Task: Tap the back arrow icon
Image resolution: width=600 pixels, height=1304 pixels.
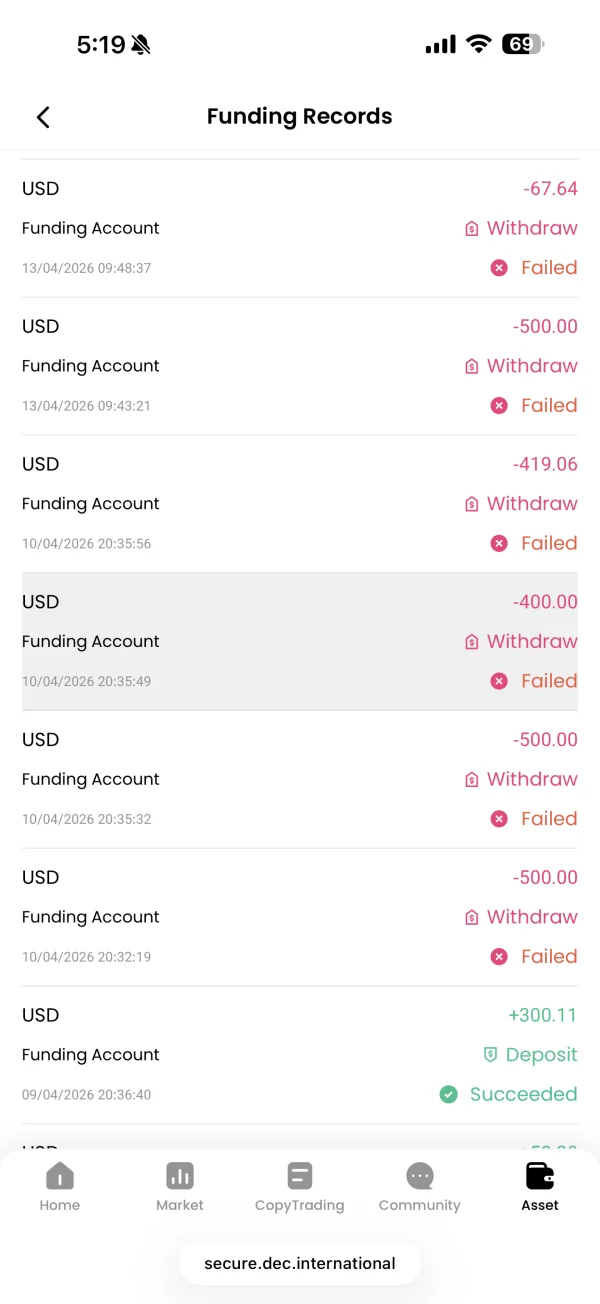Action: pos(43,117)
